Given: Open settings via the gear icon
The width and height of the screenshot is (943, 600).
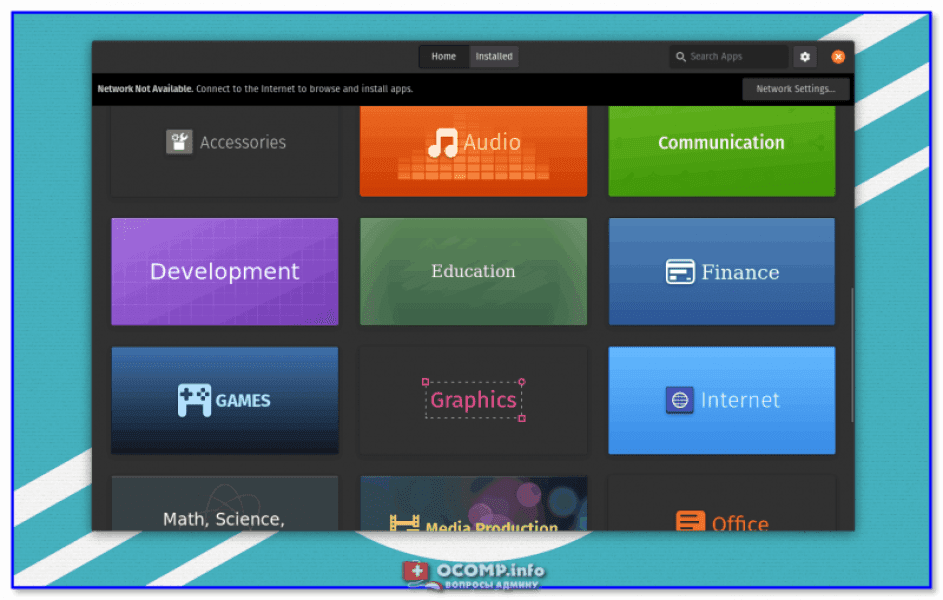Looking at the screenshot, I should point(805,57).
